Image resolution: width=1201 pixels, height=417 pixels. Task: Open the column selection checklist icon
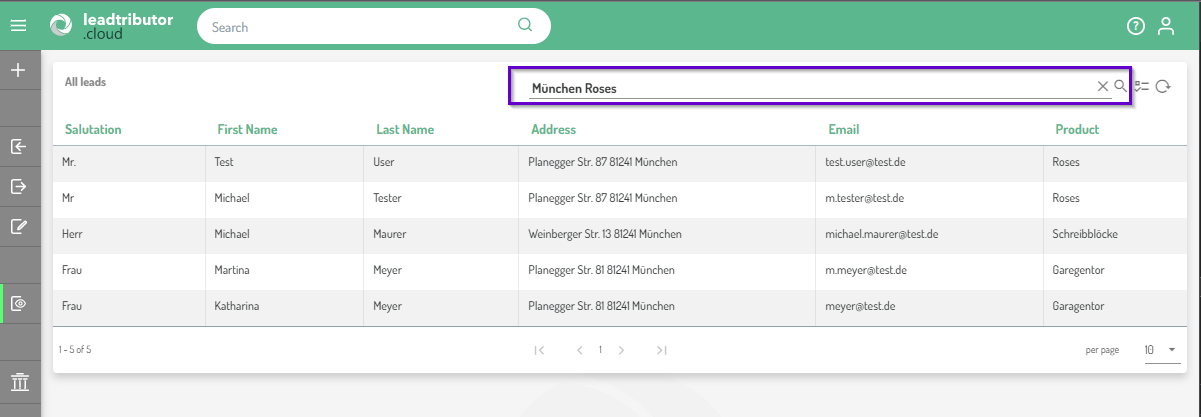[1142, 87]
